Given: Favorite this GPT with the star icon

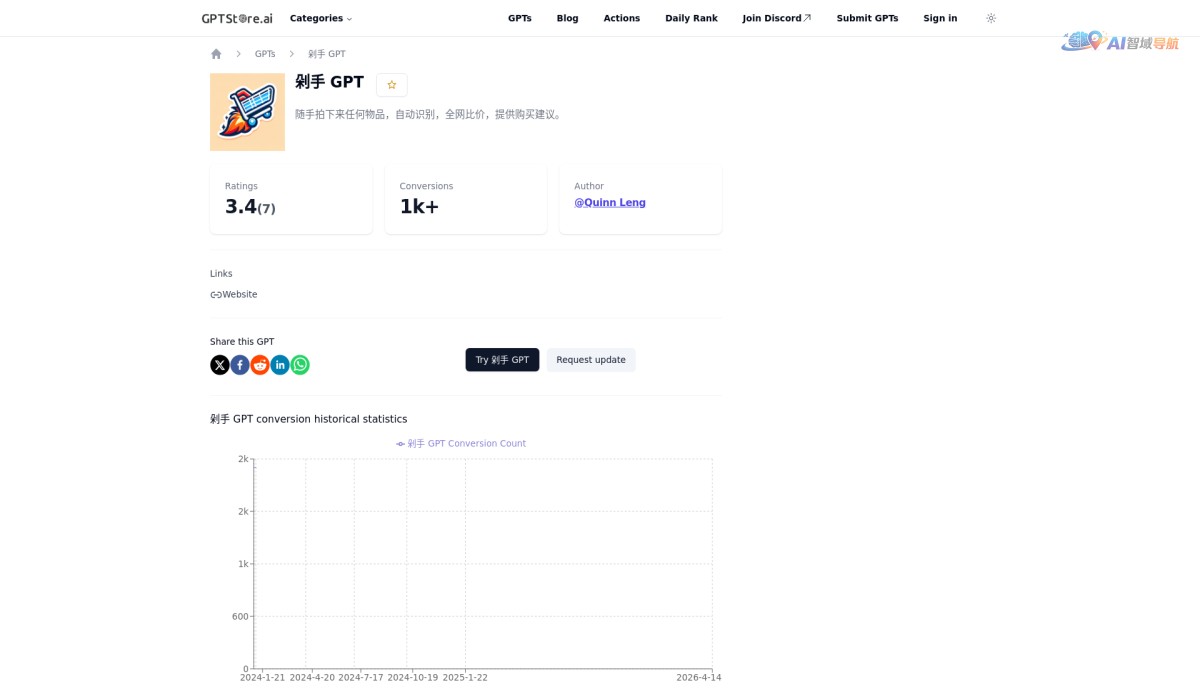Looking at the screenshot, I should [392, 85].
